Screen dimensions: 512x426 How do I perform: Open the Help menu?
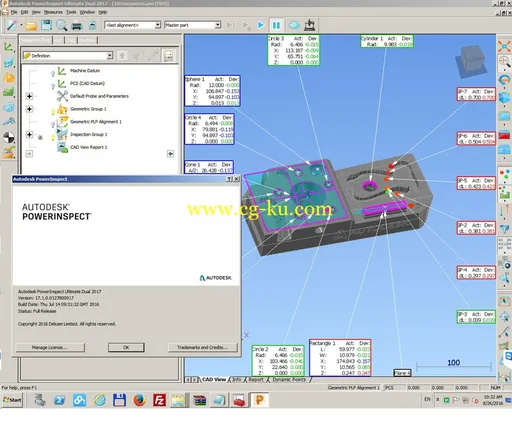pos(103,12)
